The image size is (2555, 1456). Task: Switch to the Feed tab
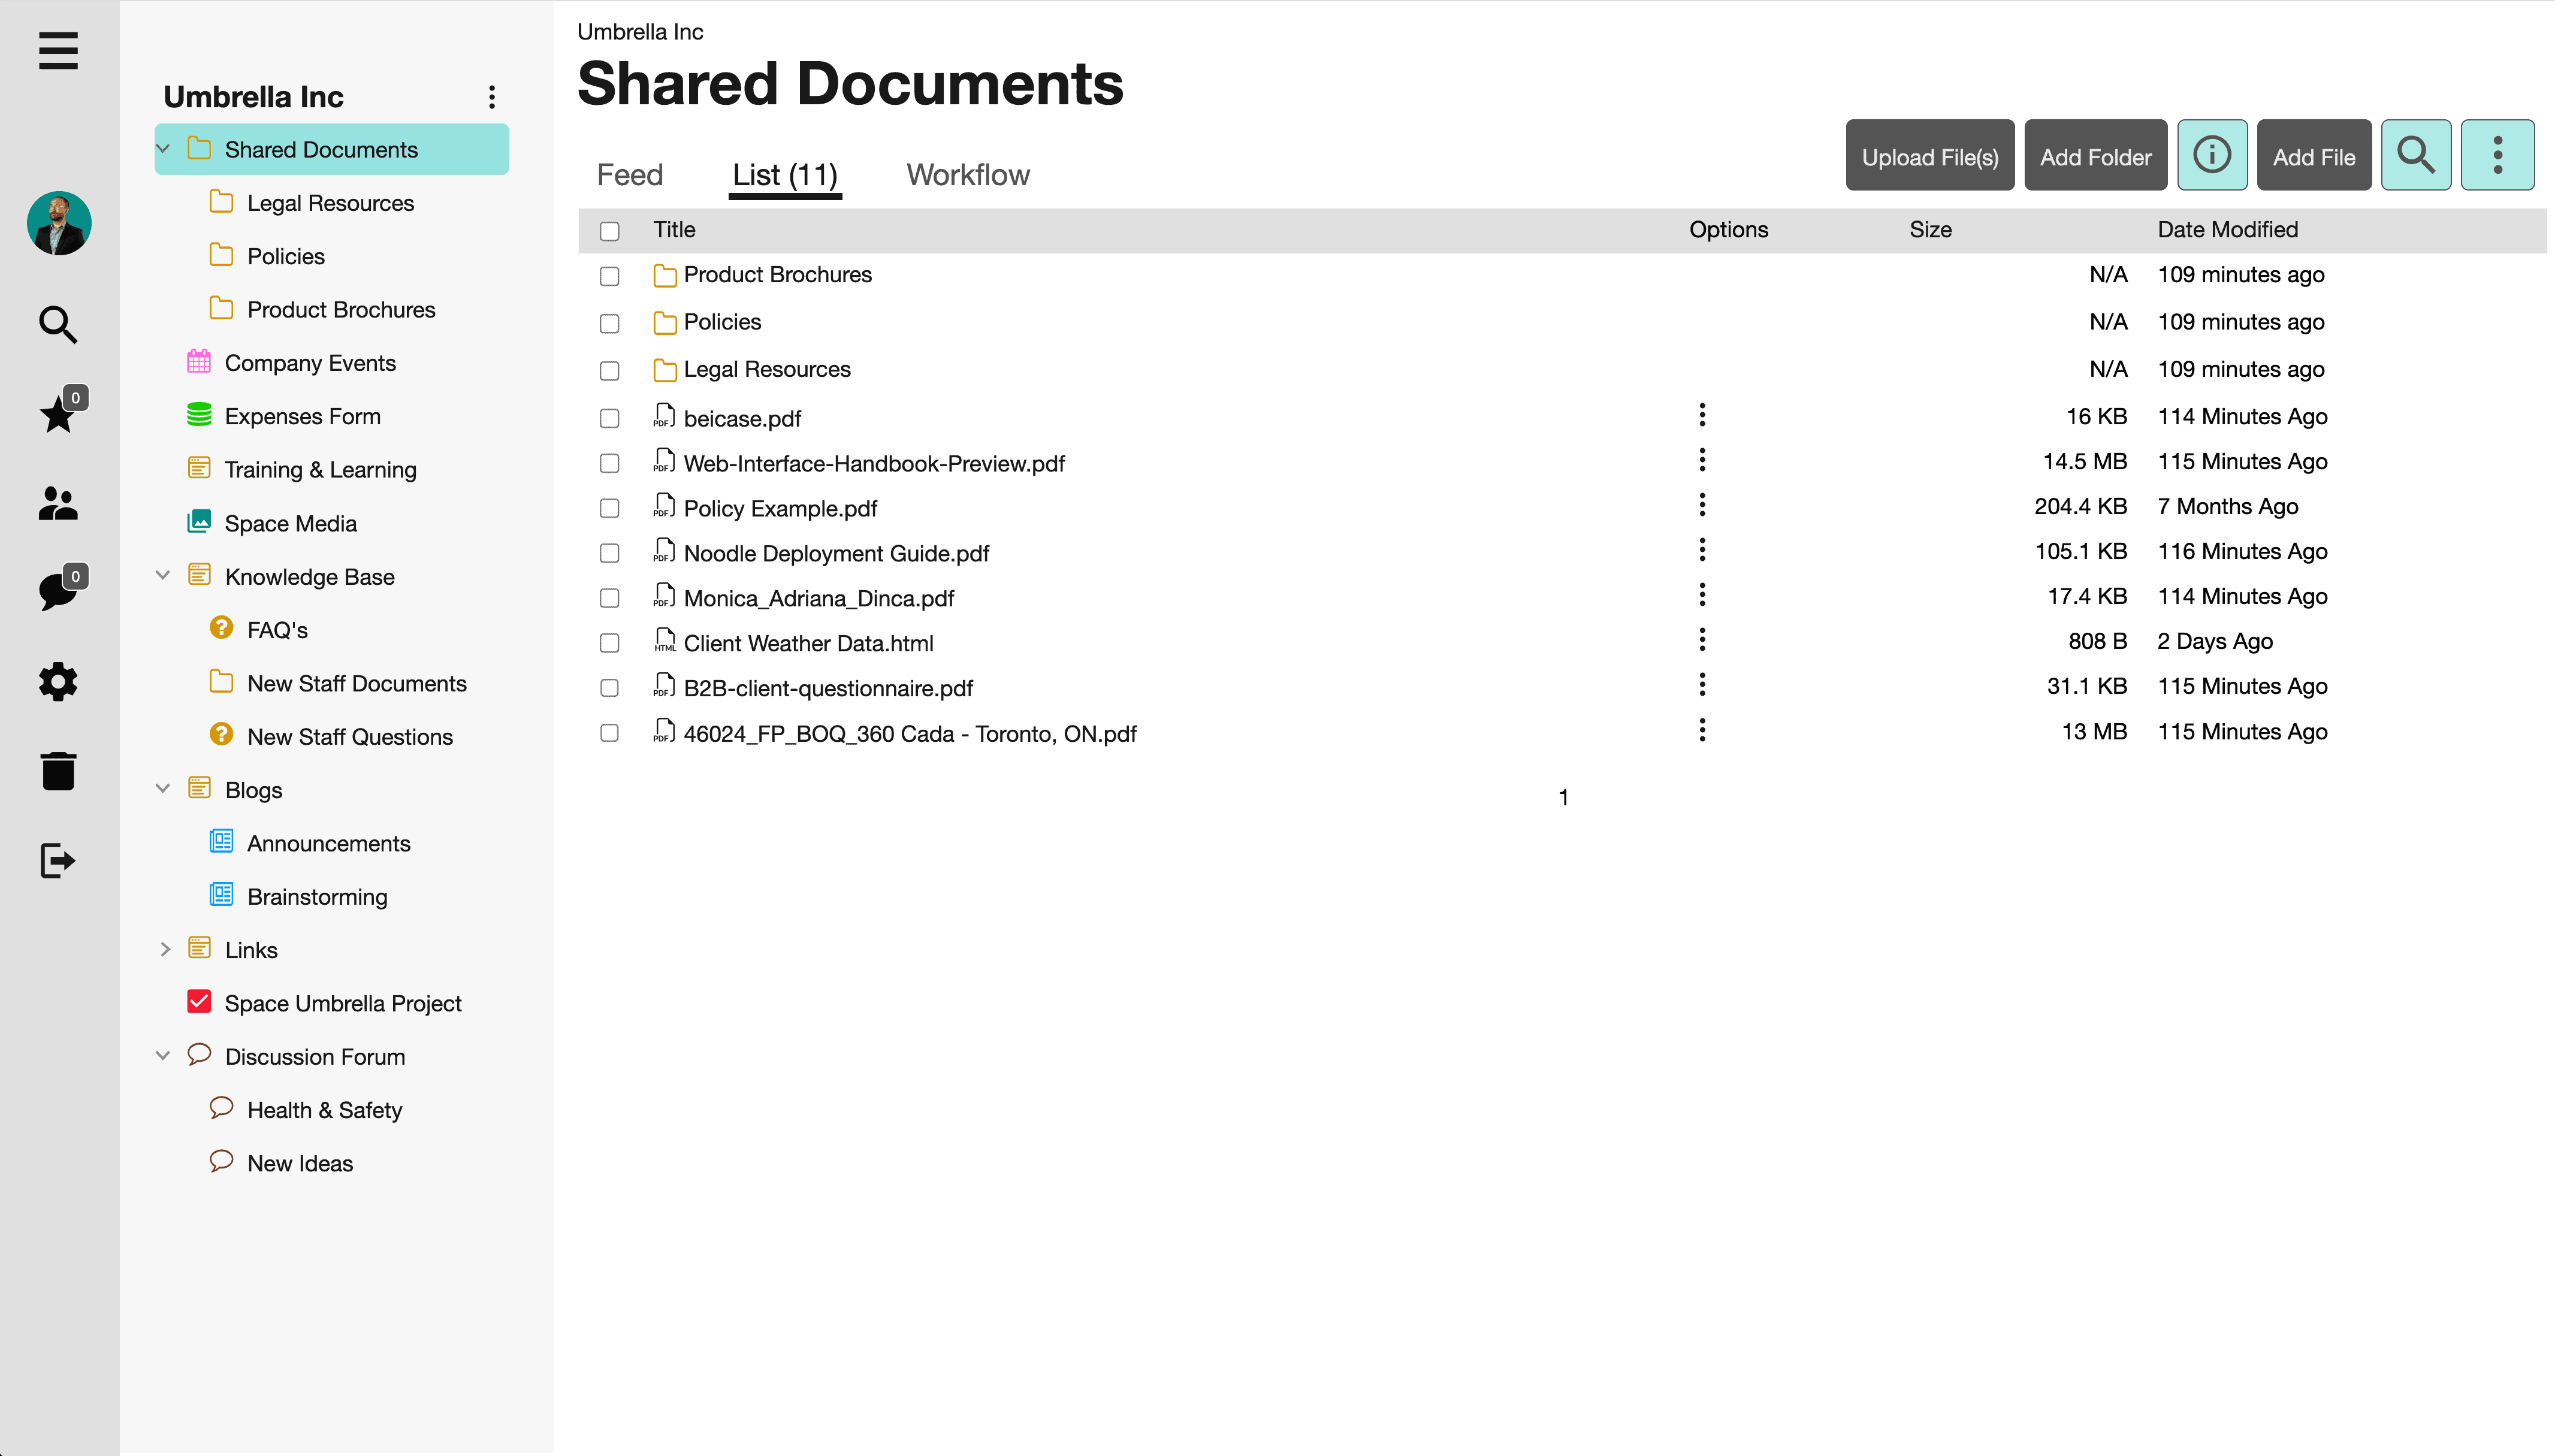coord(628,174)
